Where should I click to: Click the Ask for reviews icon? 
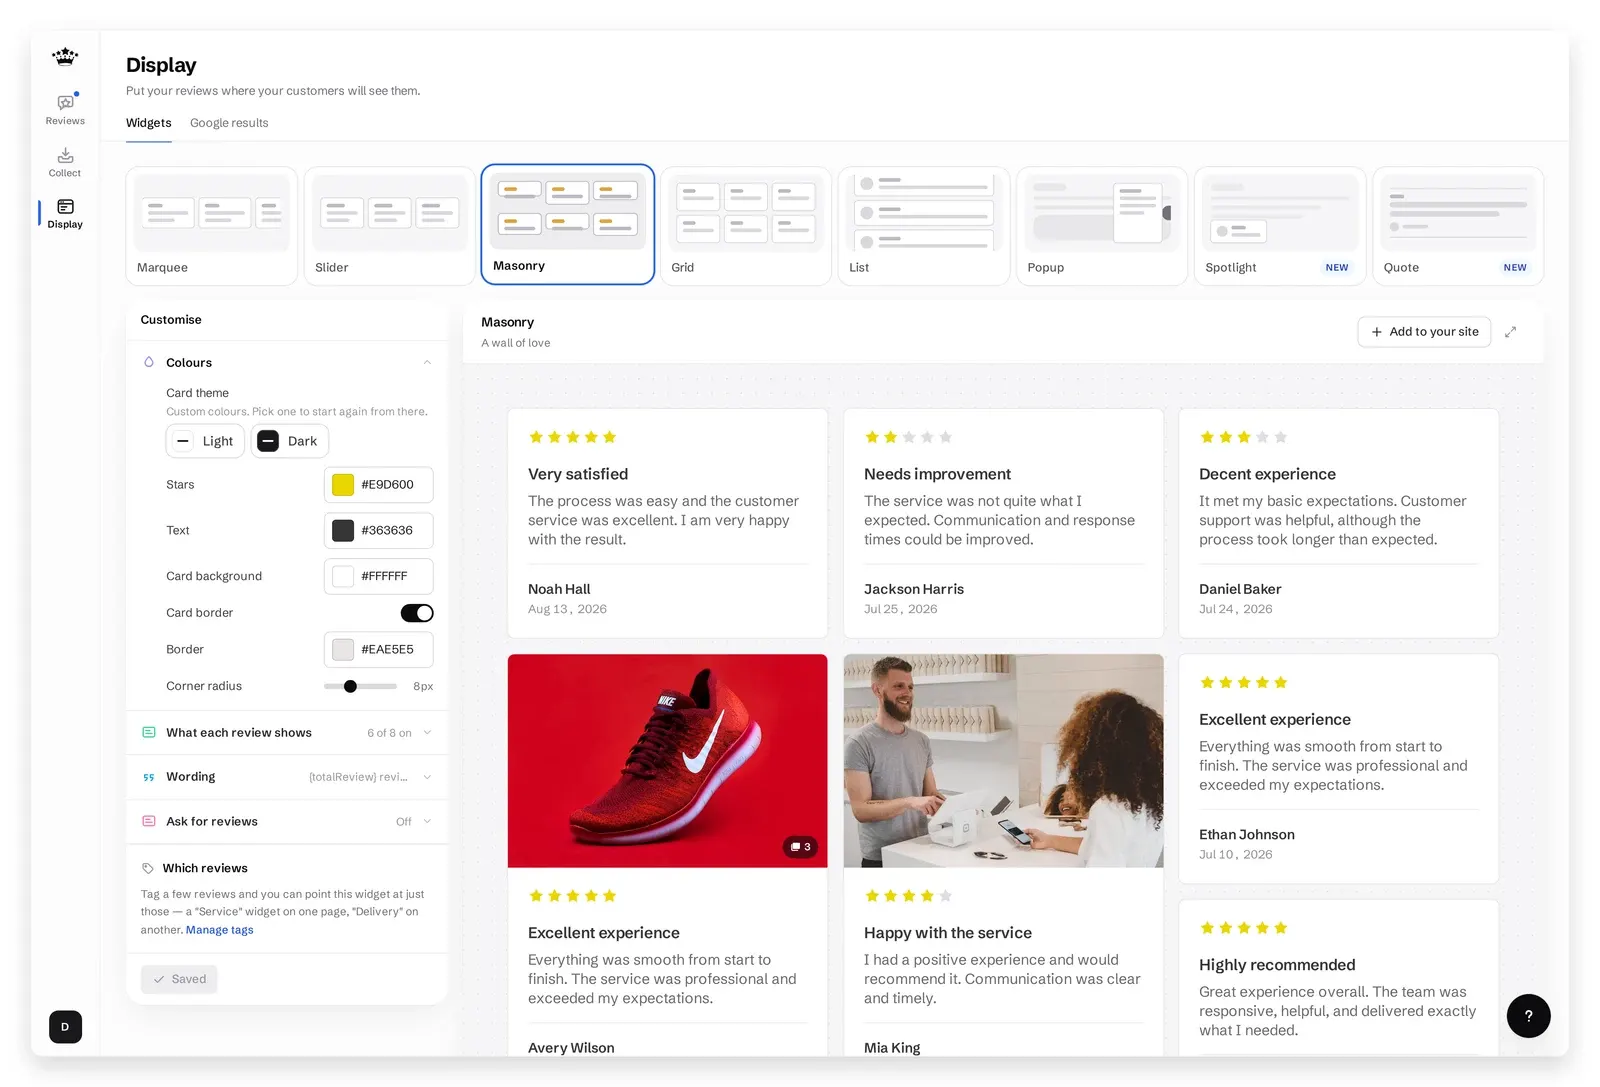point(149,821)
